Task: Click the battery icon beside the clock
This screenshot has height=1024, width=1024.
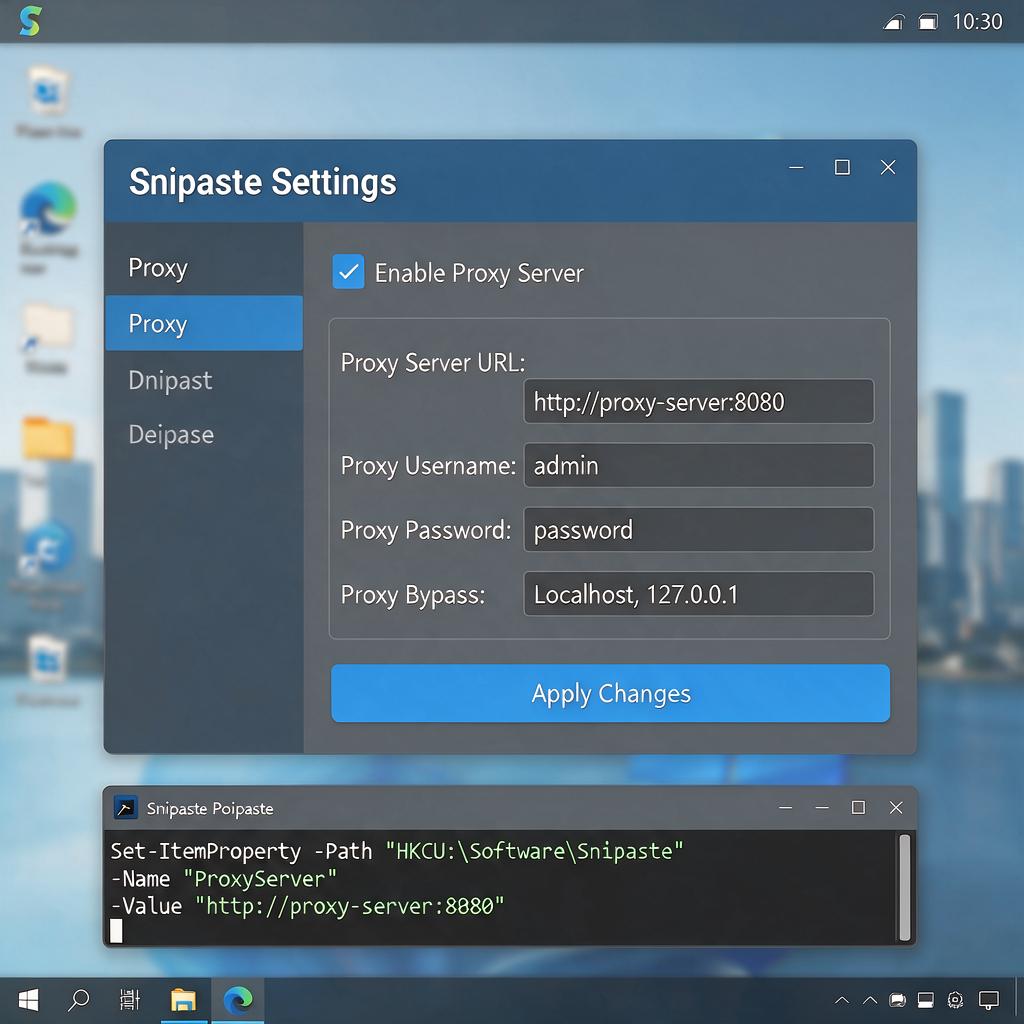Action: (x=928, y=23)
